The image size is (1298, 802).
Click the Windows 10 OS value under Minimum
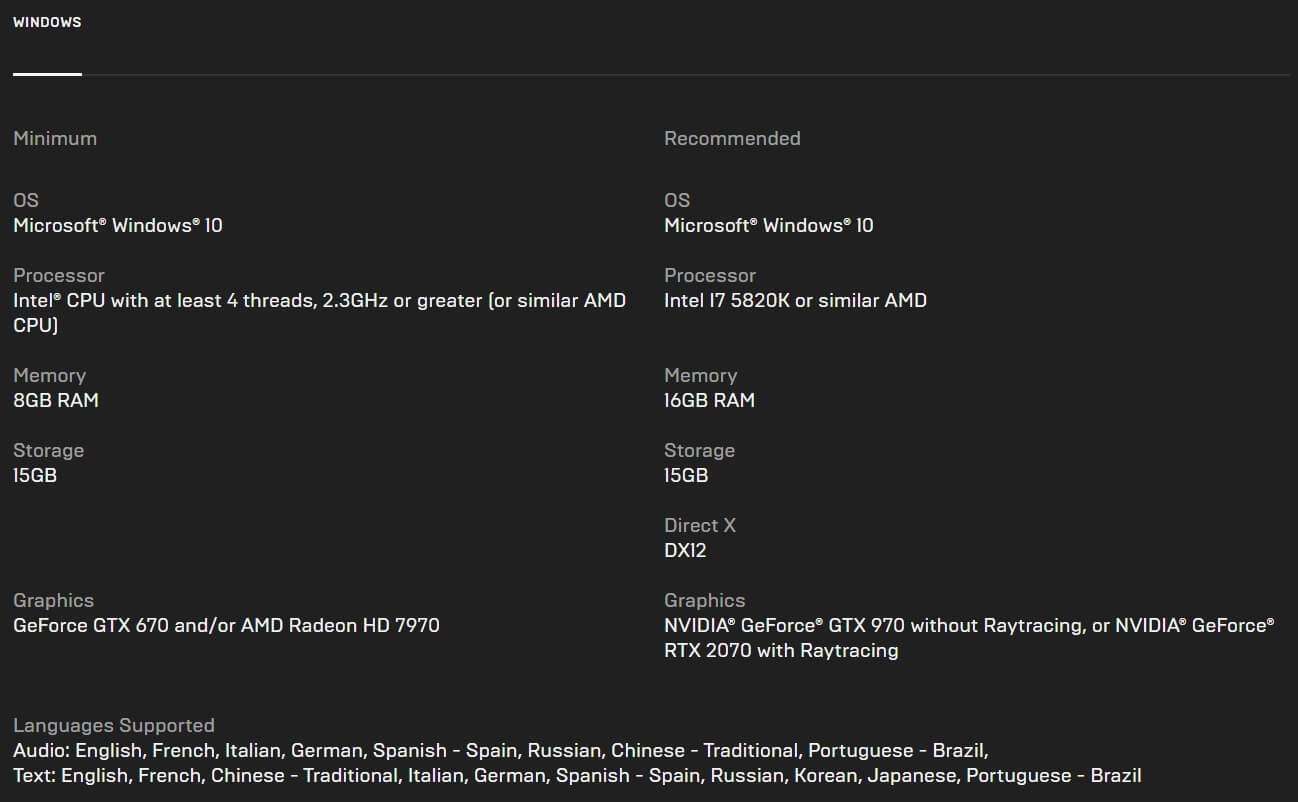click(118, 225)
